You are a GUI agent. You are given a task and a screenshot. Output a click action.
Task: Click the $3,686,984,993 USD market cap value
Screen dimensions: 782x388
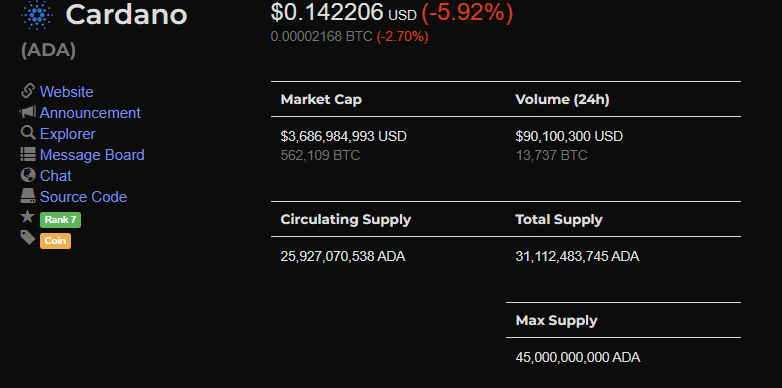click(344, 136)
